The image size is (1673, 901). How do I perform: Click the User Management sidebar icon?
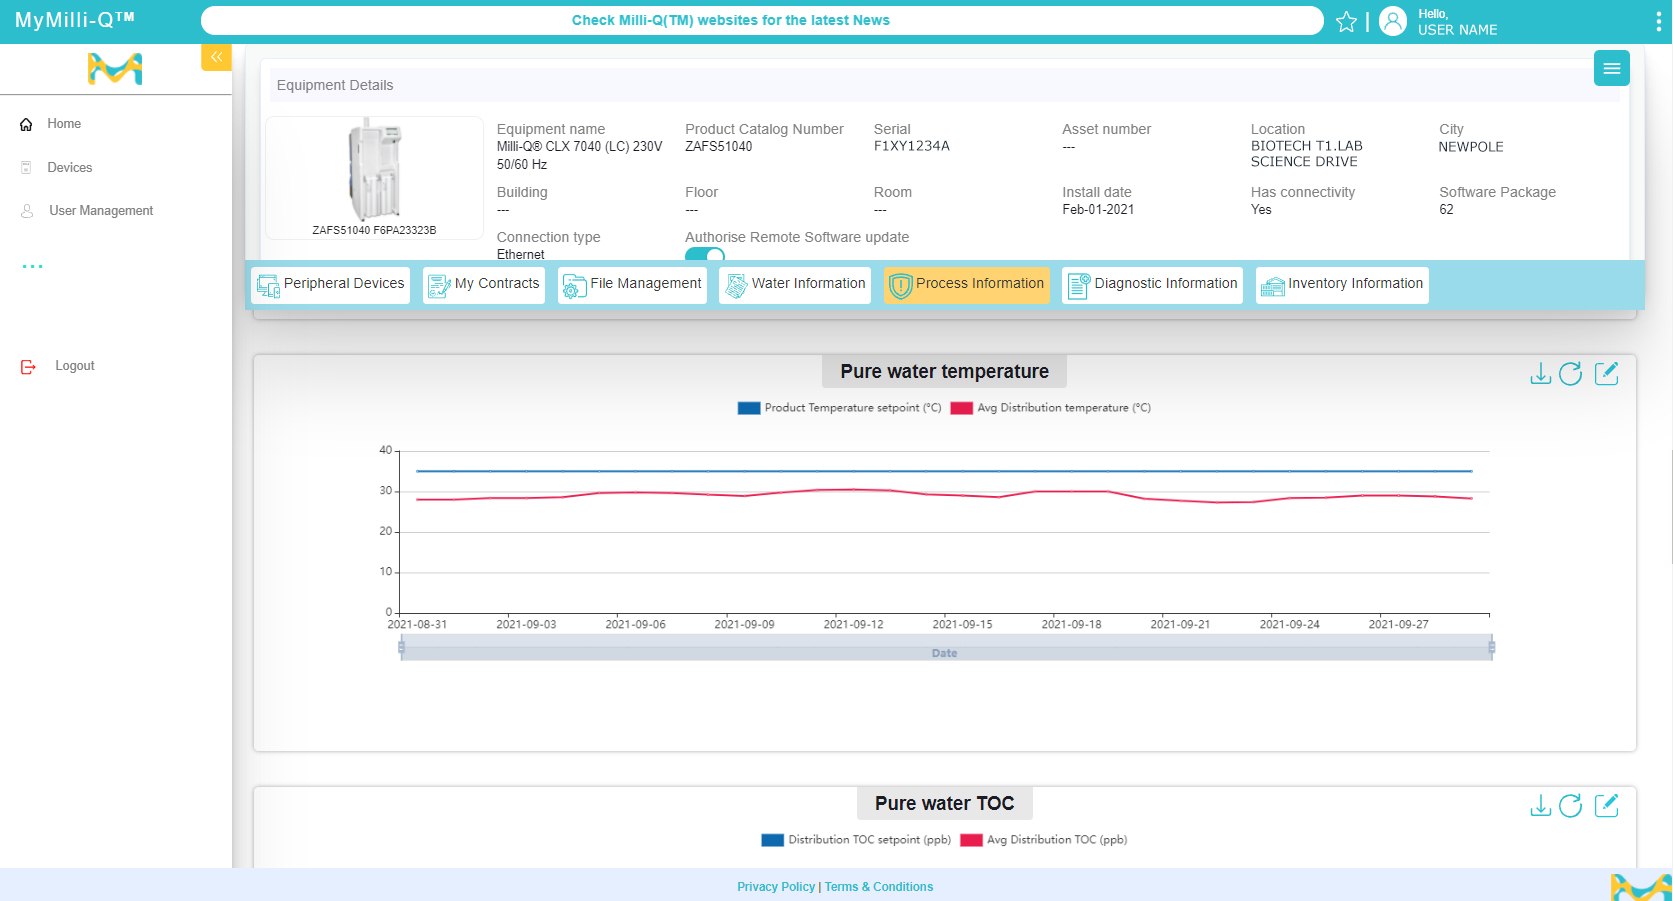point(25,210)
